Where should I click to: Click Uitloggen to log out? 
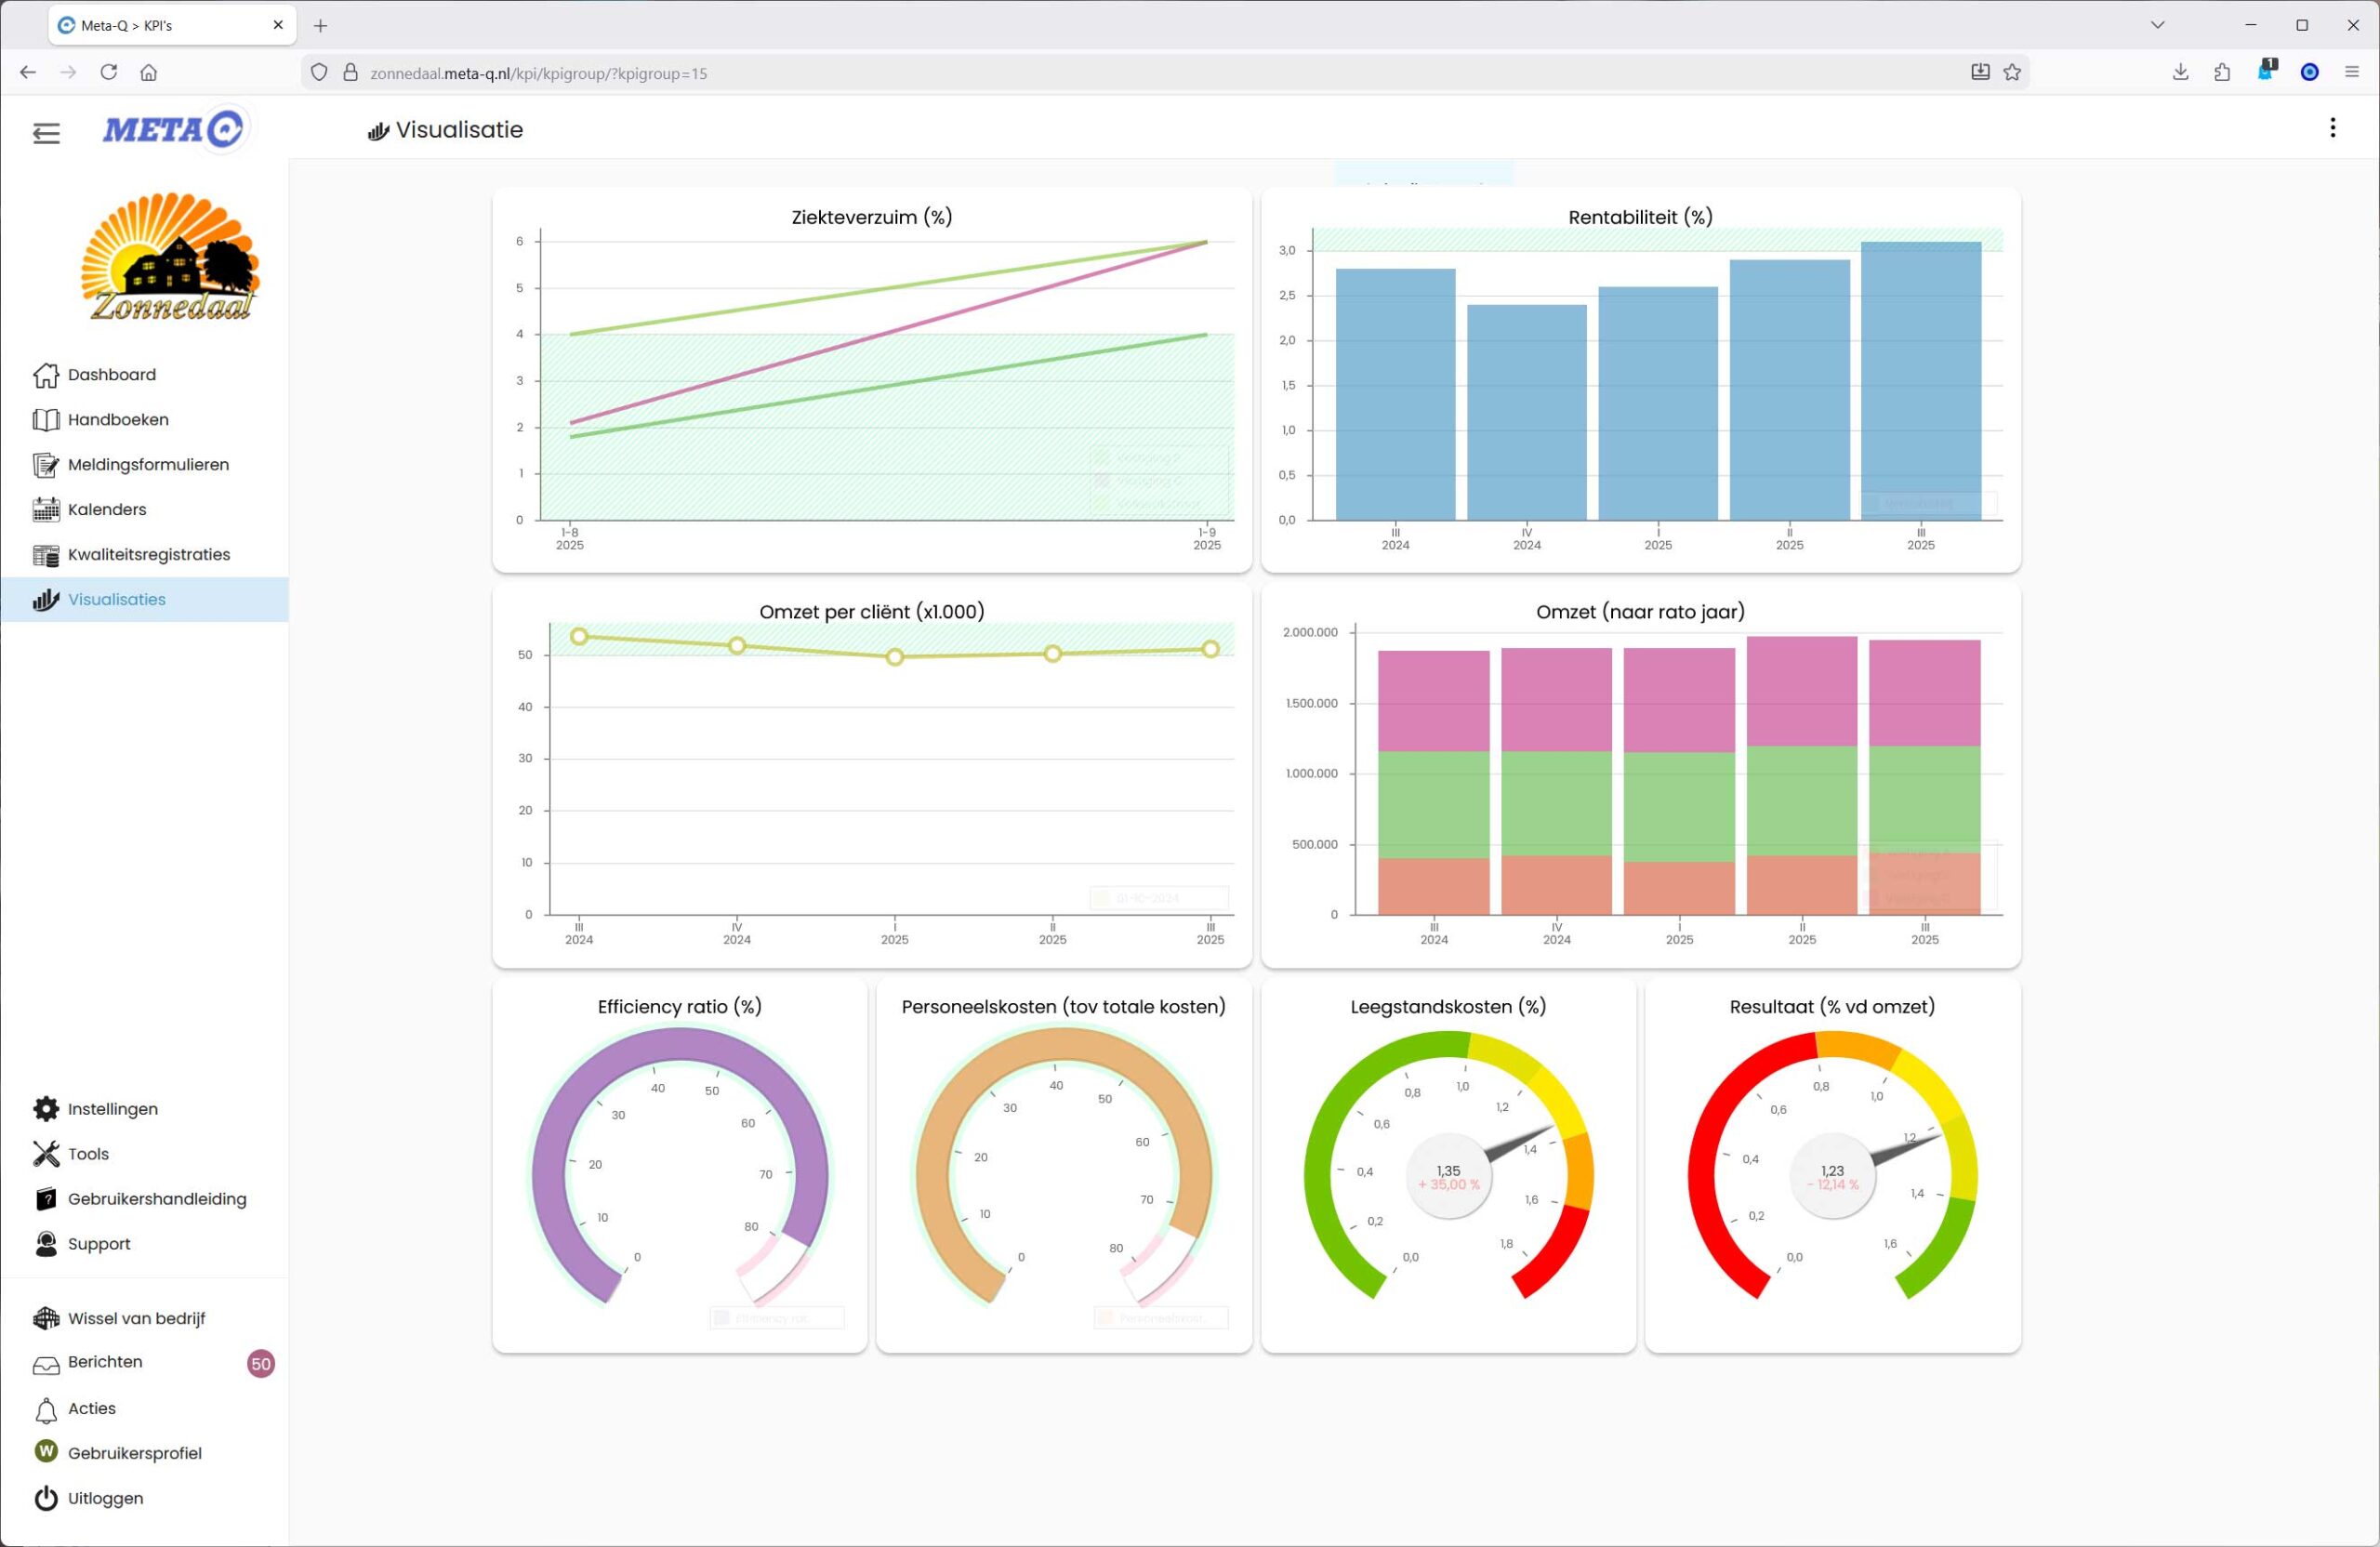pyautogui.click(x=105, y=1499)
